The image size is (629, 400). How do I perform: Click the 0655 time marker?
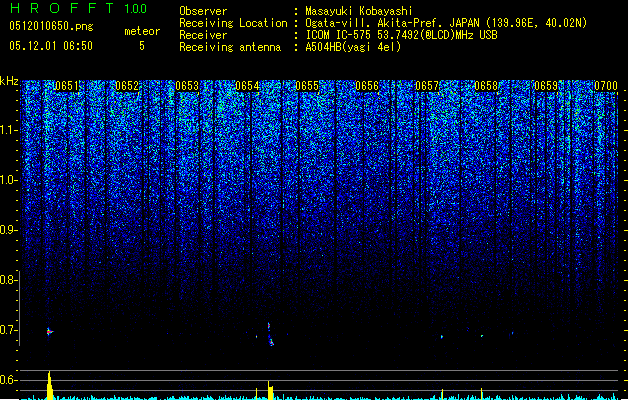[x=307, y=86]
